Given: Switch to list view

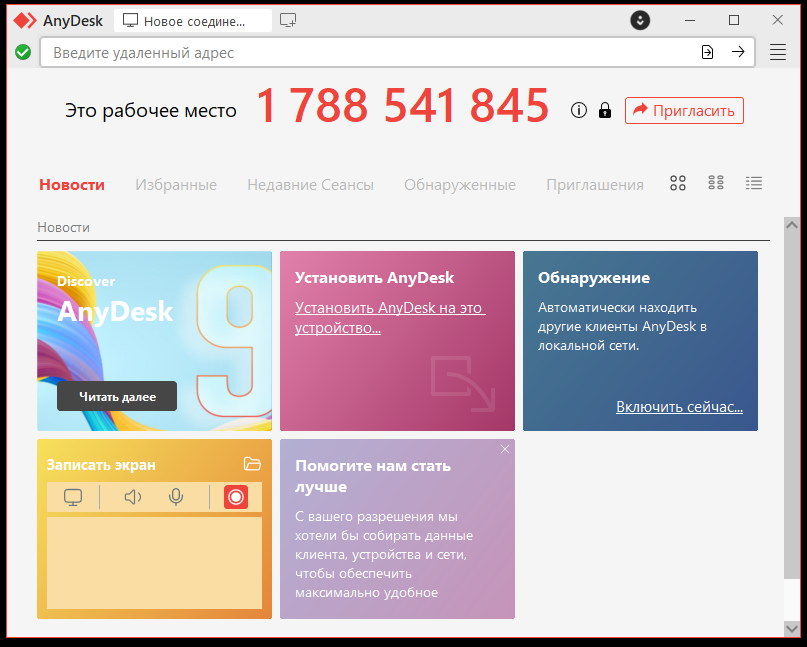Looking at the screenshot, I should [x=754, y=183].
